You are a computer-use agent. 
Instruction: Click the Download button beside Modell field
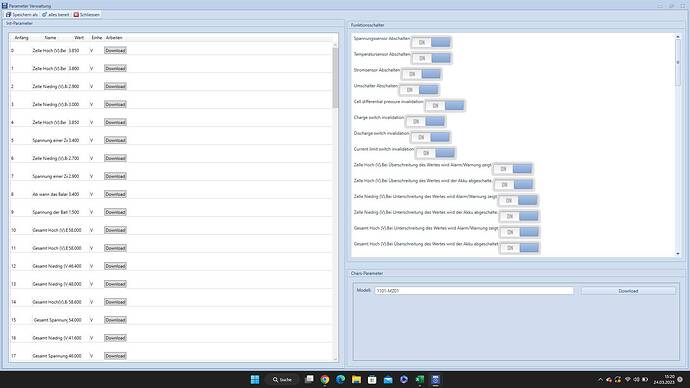(628, 291)
